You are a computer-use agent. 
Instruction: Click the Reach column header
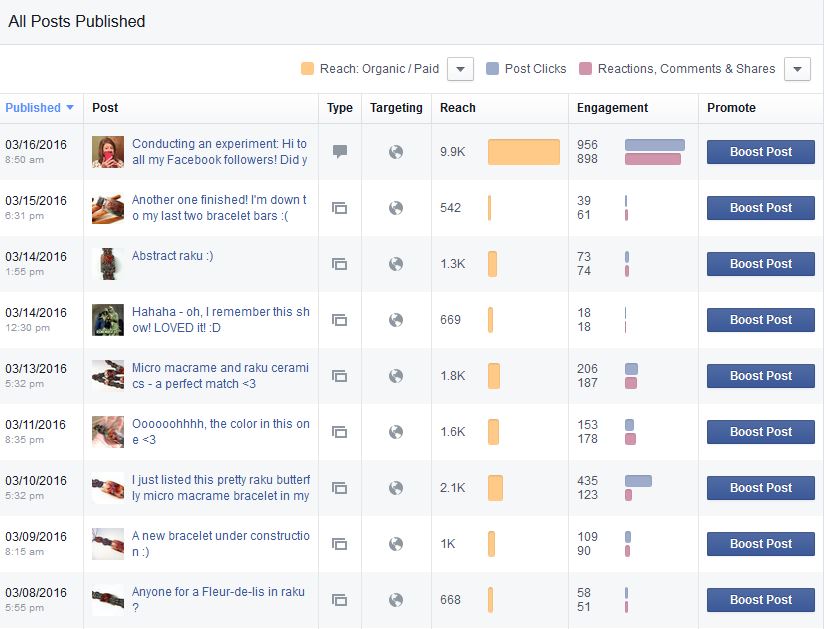[x=458, y=108]
